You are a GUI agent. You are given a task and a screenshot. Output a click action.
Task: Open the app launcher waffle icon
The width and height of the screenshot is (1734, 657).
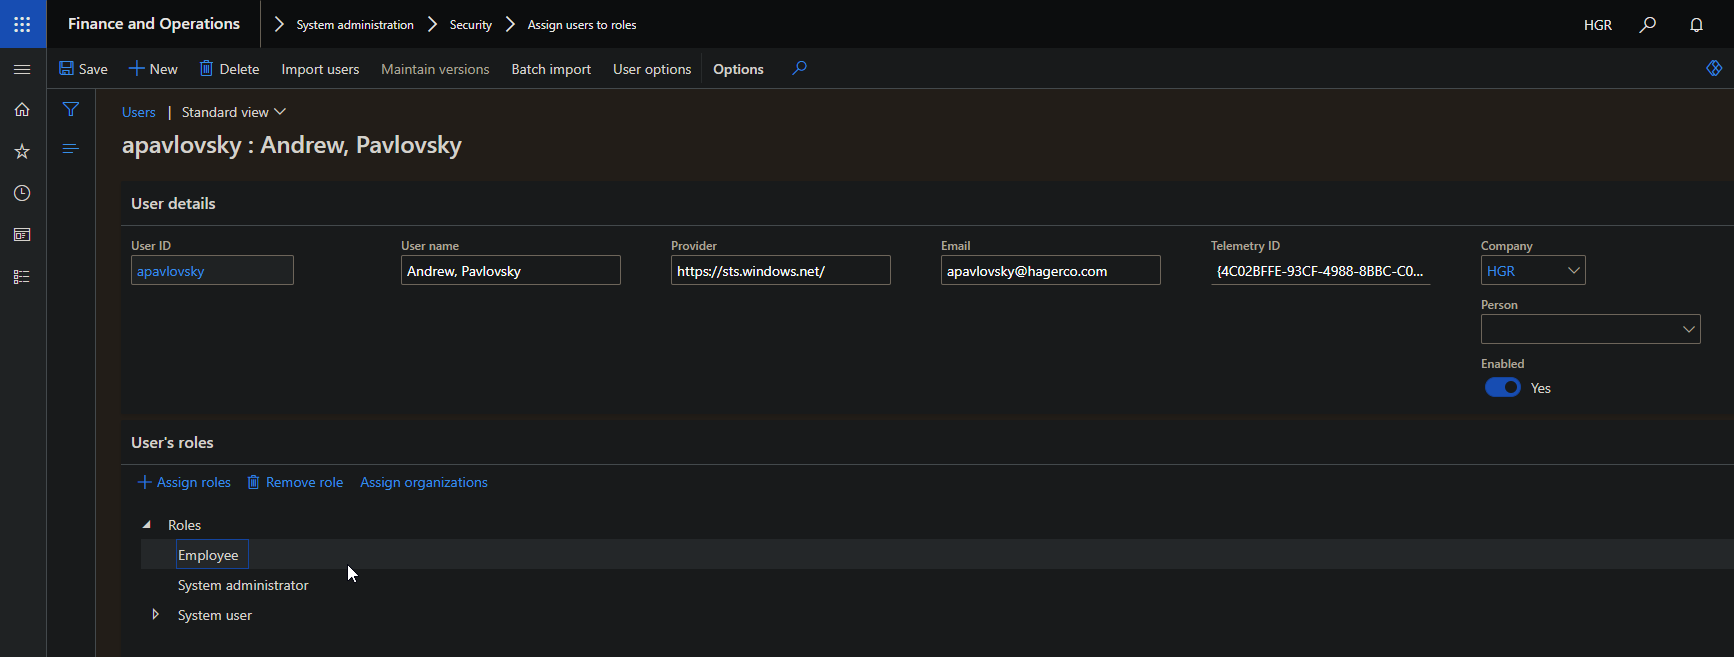[22, 24]
